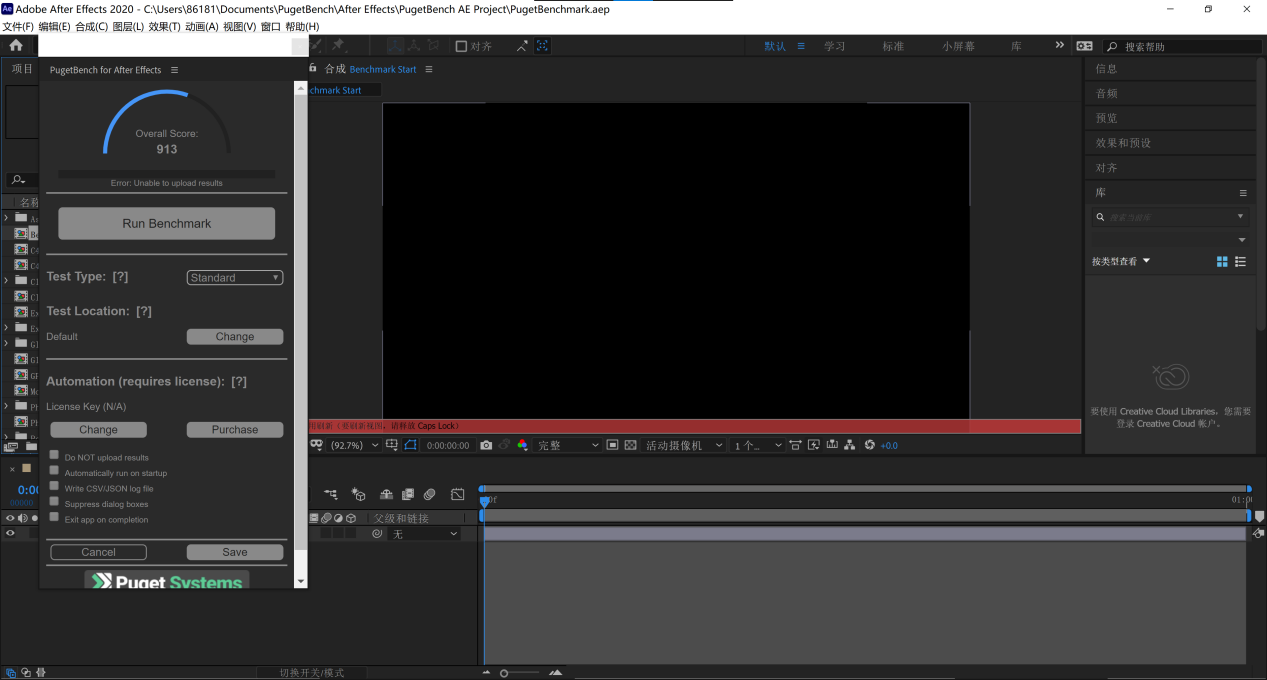Open the composition panel menu icon
The height and width of the screenshot is (680, 1267).
[429, 69]
